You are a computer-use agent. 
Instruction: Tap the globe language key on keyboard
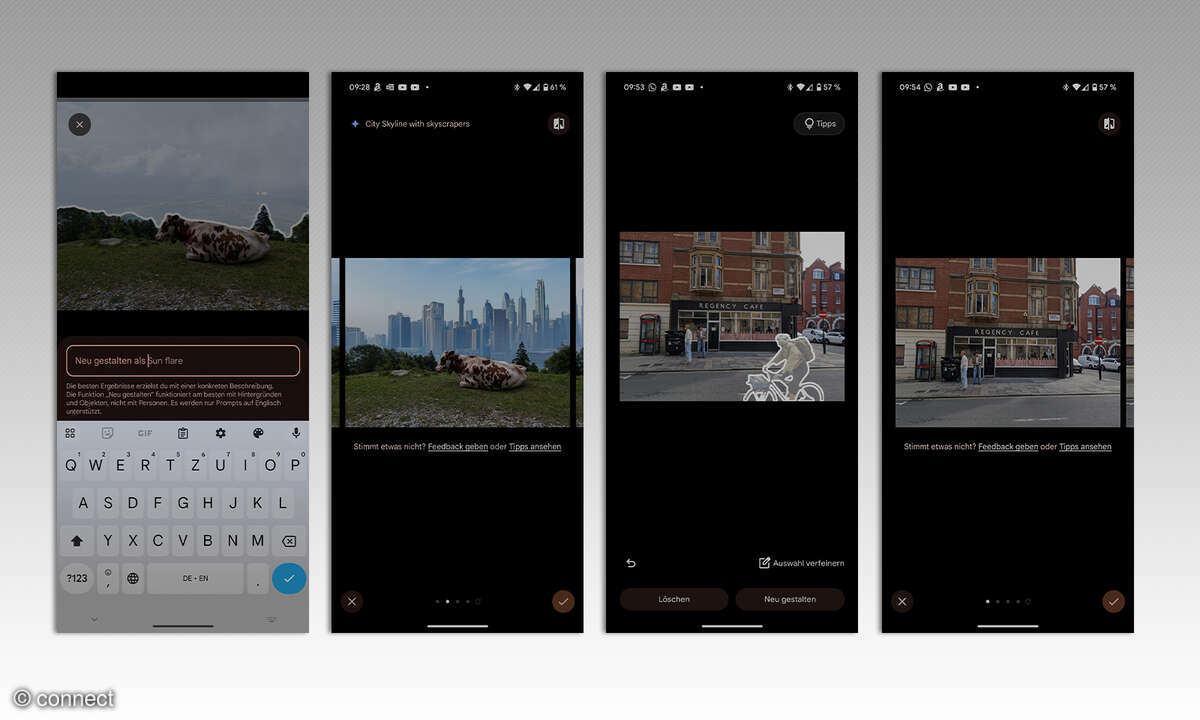pos(133,578)
